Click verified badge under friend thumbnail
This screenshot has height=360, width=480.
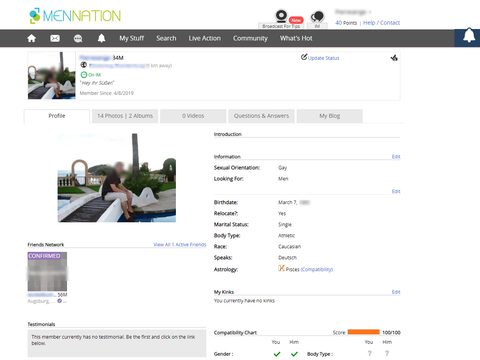pos(59,301)
